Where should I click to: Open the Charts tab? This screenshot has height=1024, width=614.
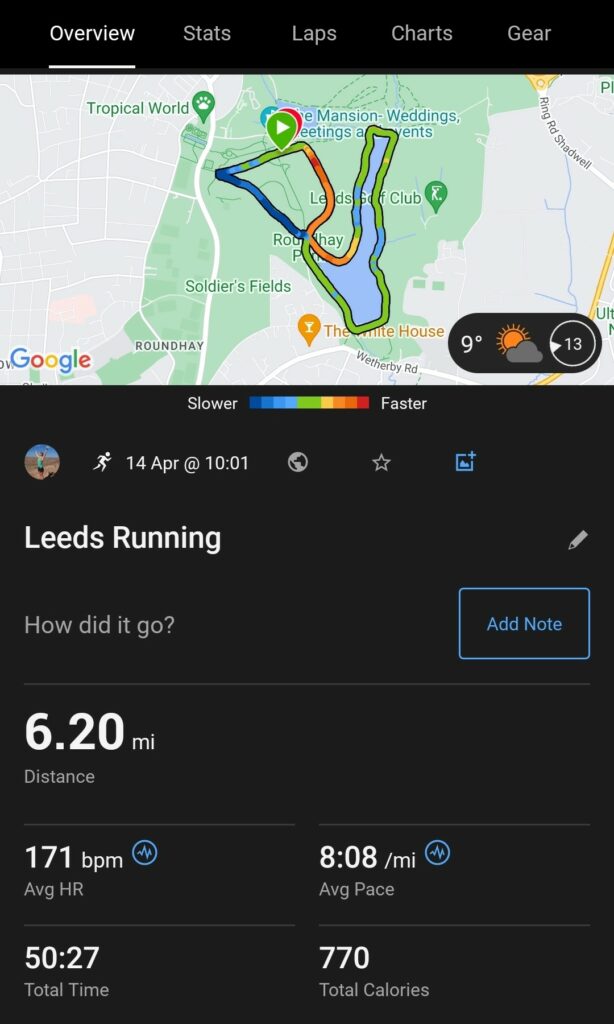point(422,33)
